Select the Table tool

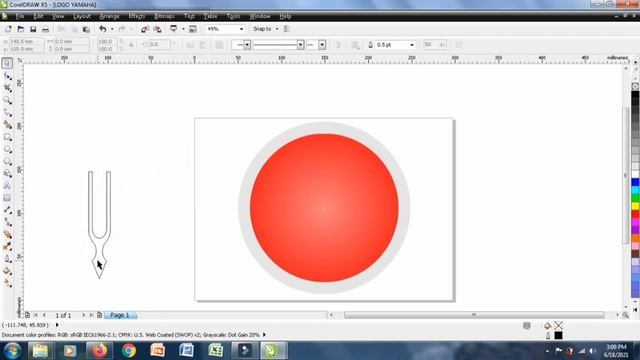click(7, 198)
